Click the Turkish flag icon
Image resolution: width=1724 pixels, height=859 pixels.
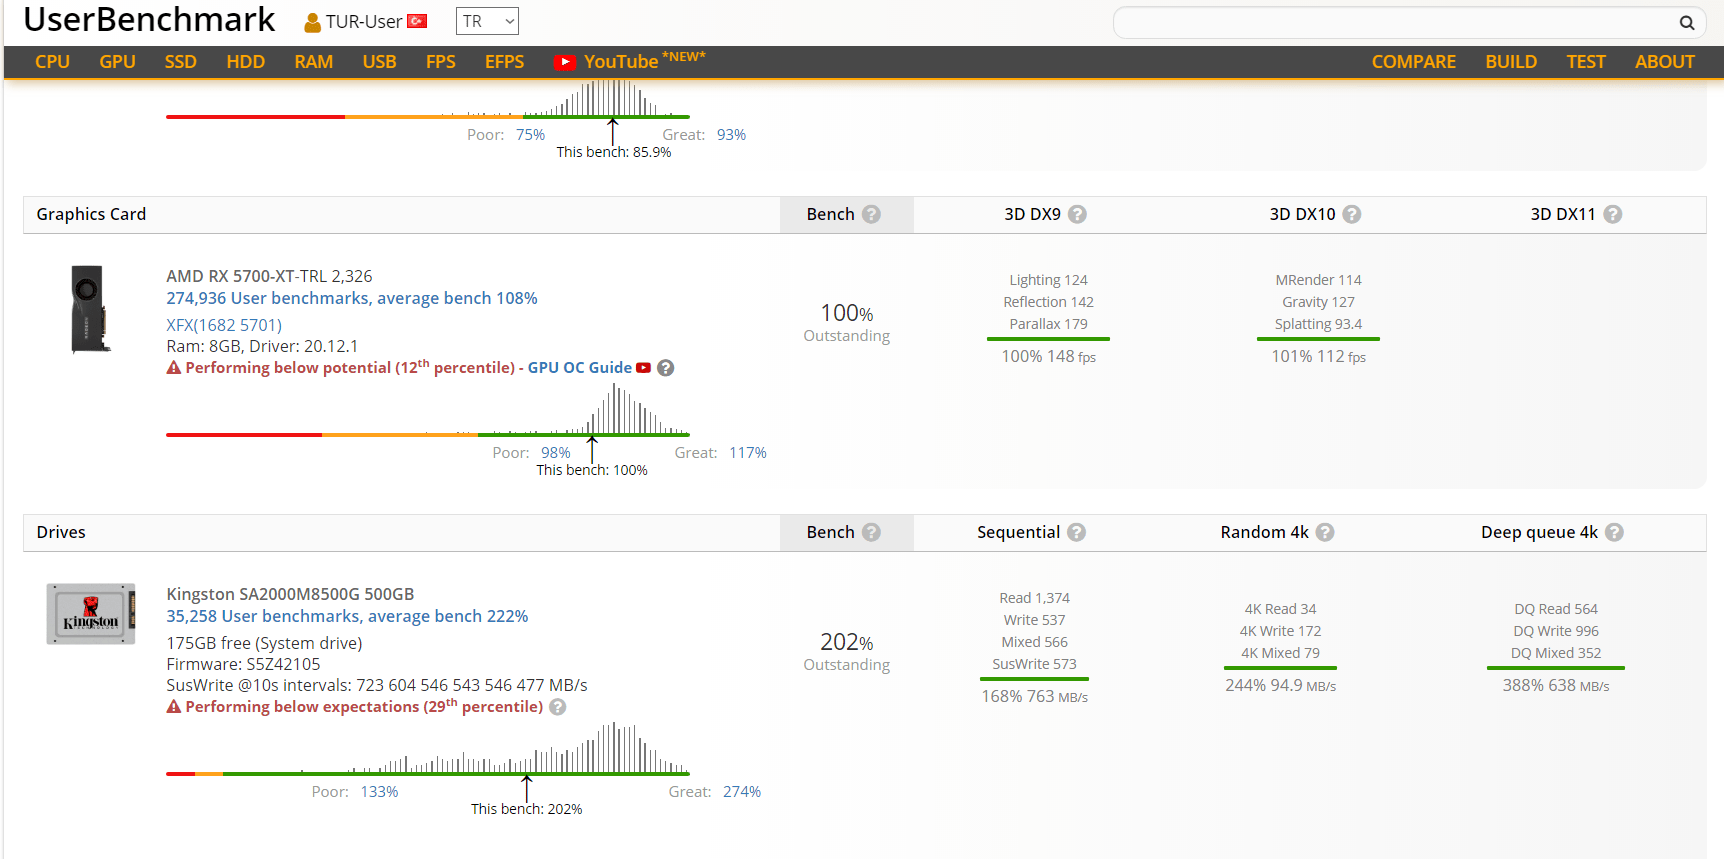(x=417, y=21)
